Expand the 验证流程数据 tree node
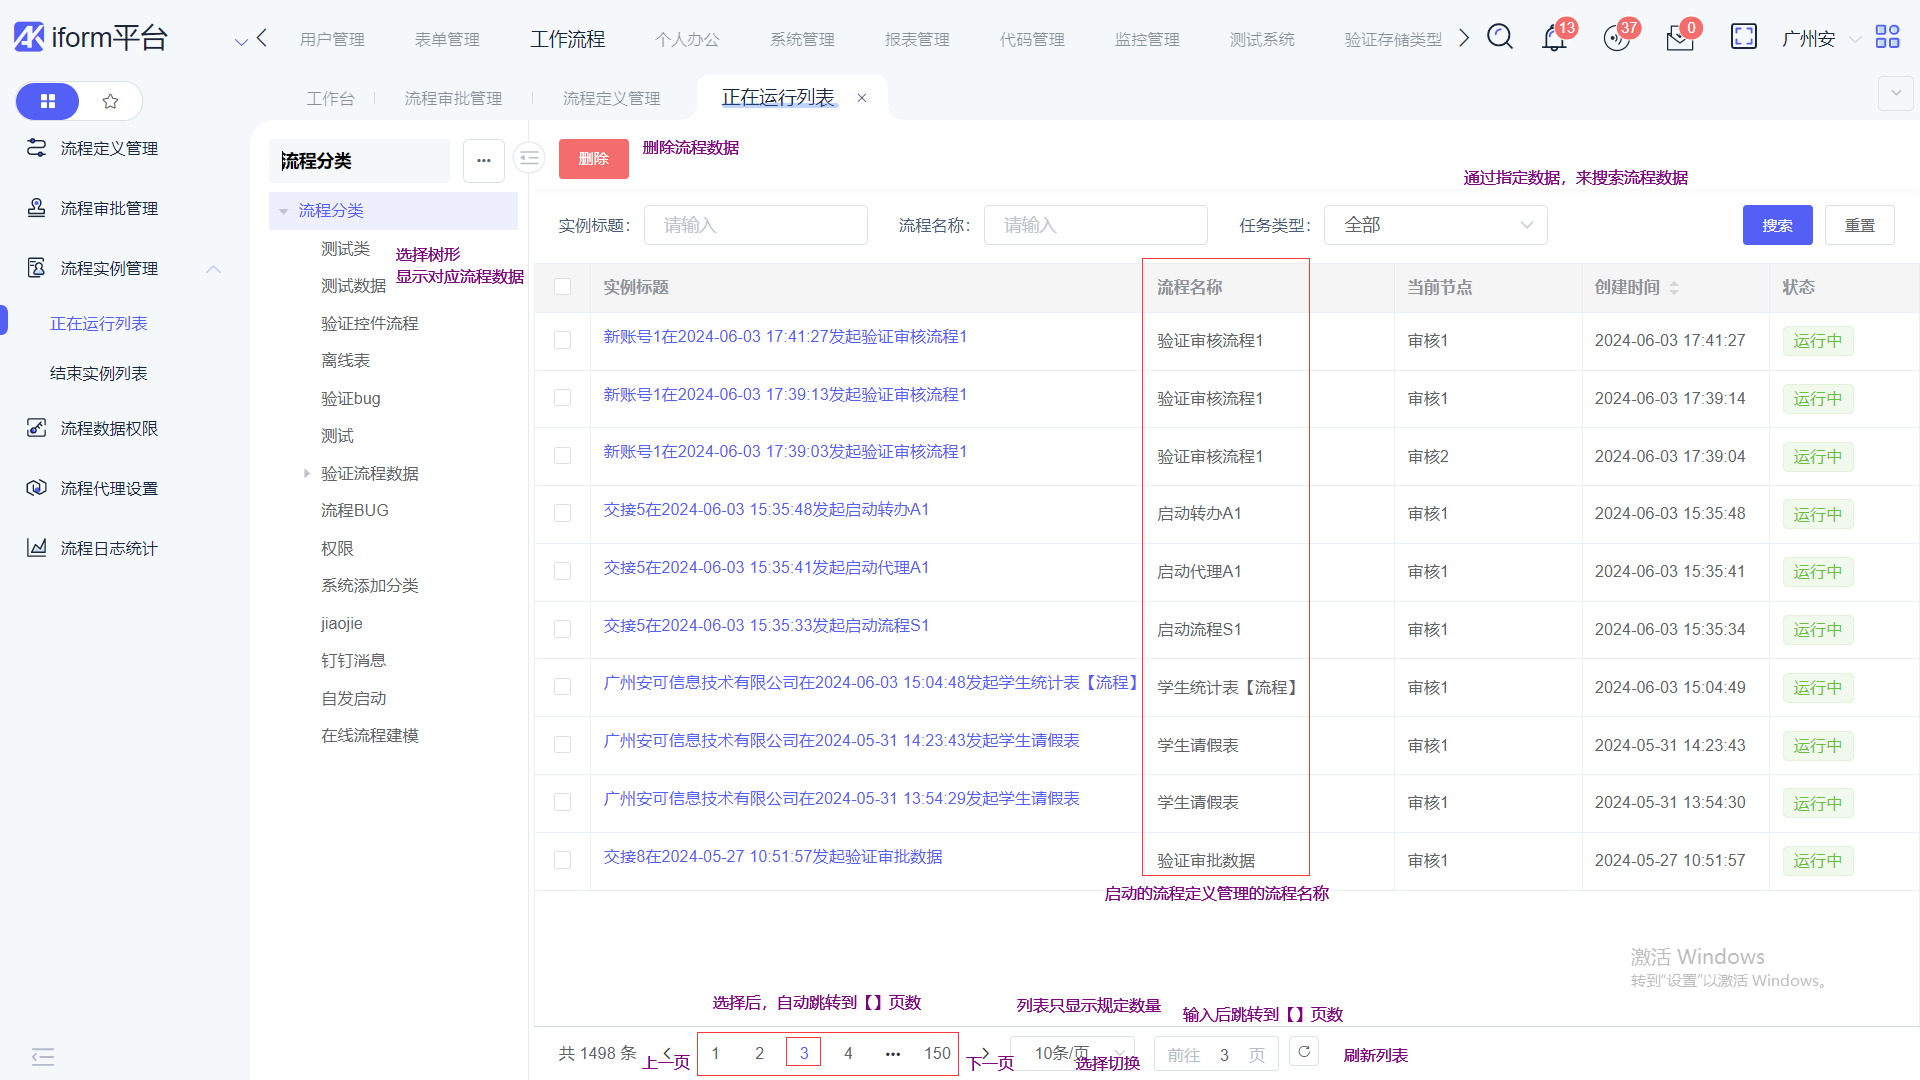 point(307,473)
